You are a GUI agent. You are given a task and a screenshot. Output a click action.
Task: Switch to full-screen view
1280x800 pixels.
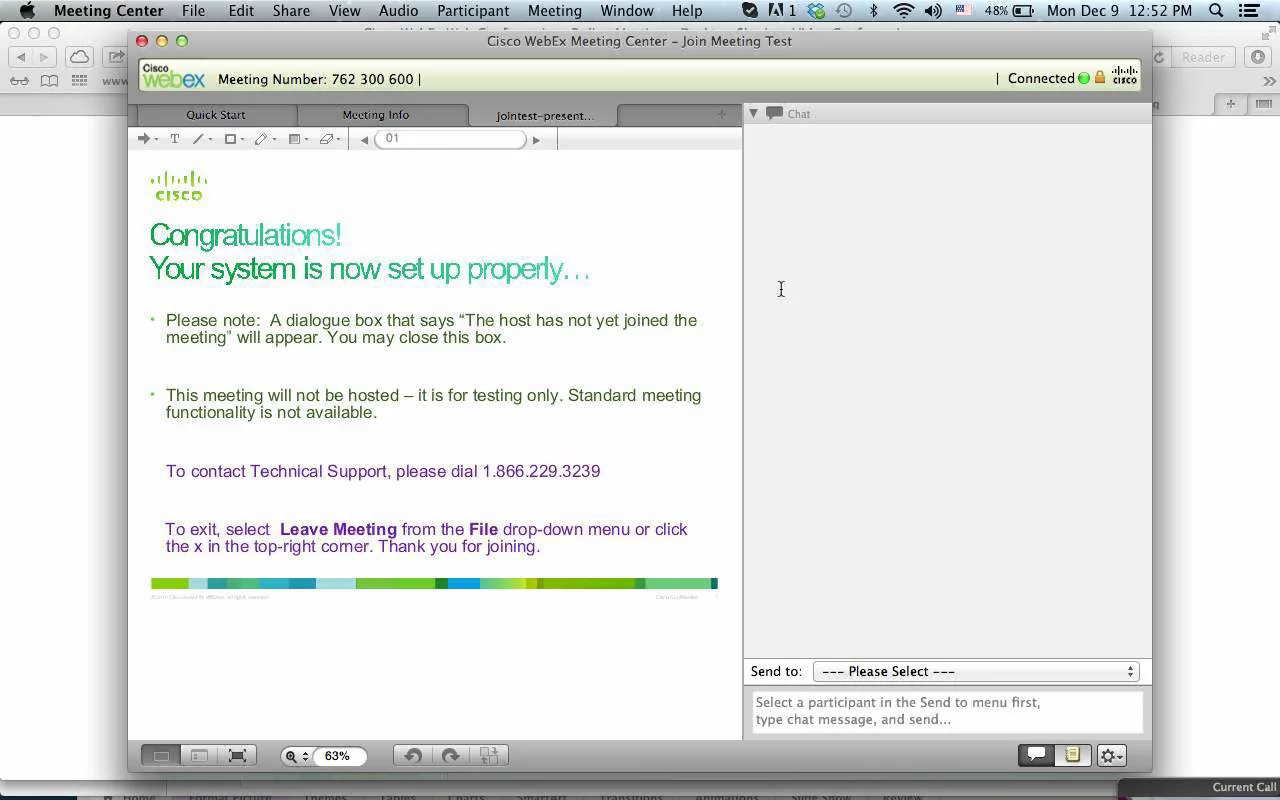pyautogui.click(x=238, y=756)
